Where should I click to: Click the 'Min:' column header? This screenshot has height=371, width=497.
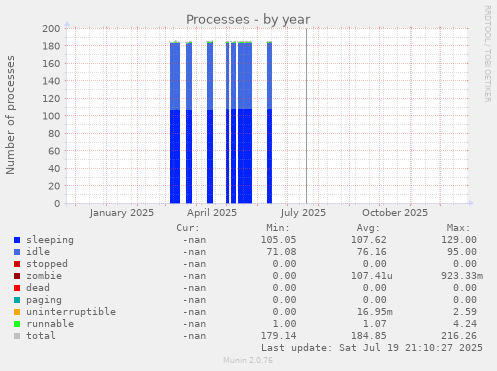[278, 228]
